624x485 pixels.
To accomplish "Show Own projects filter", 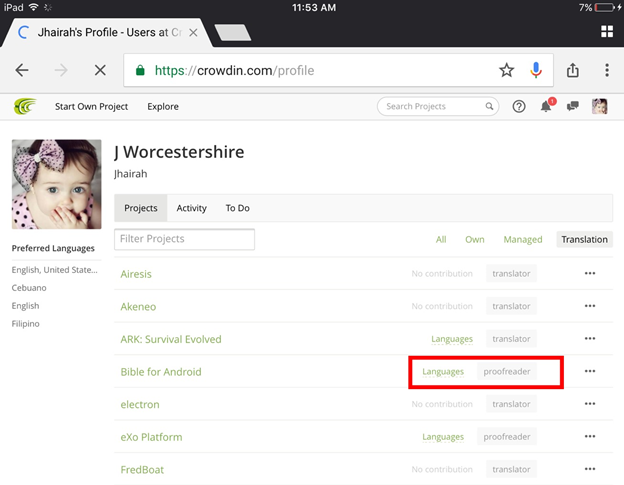I will tap(475, 240).
